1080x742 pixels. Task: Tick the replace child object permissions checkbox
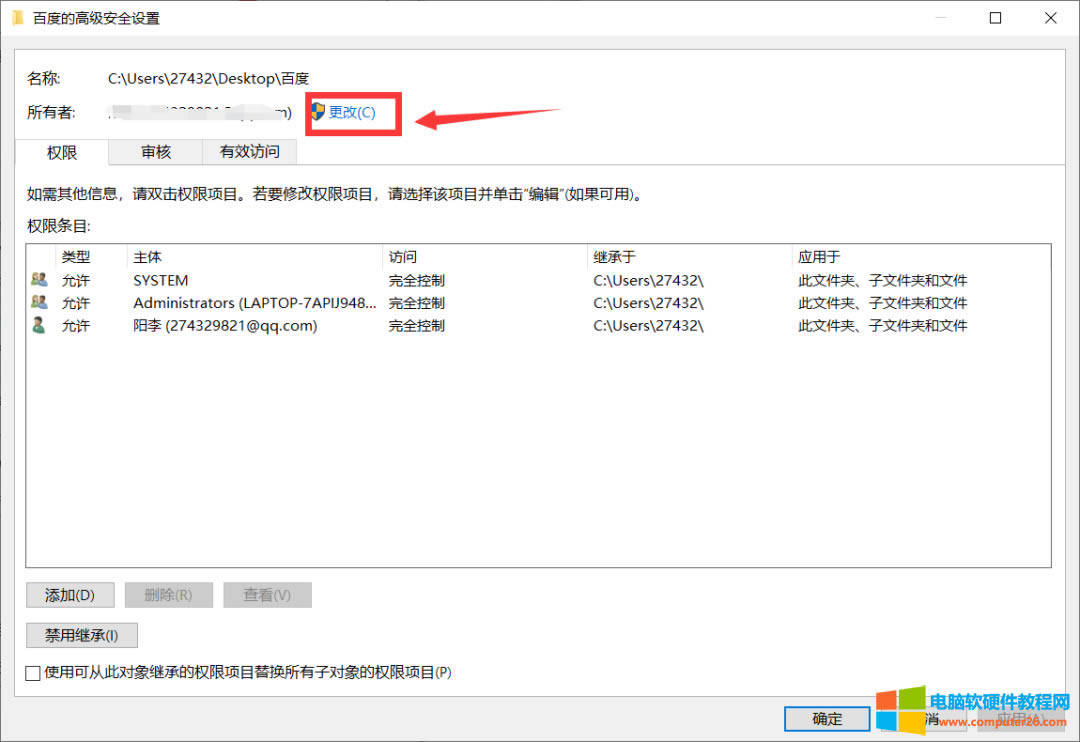(32, 673)
